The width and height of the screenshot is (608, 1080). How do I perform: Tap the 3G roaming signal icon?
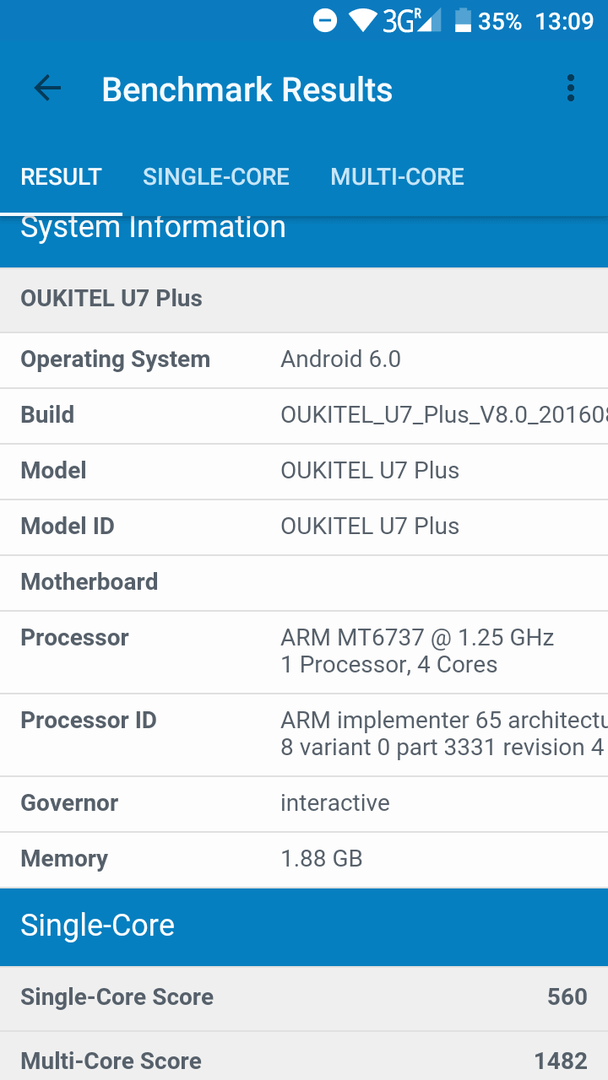pos(412,21)
